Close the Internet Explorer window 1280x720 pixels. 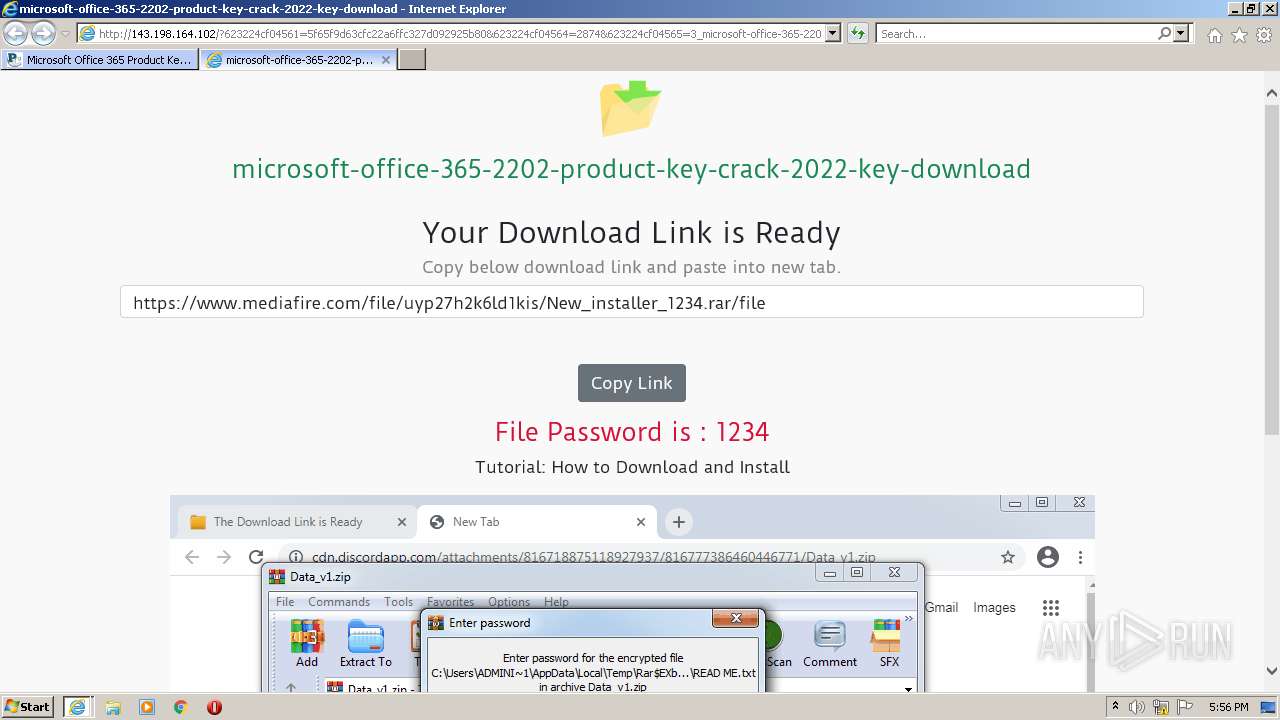pos(1268,9)
